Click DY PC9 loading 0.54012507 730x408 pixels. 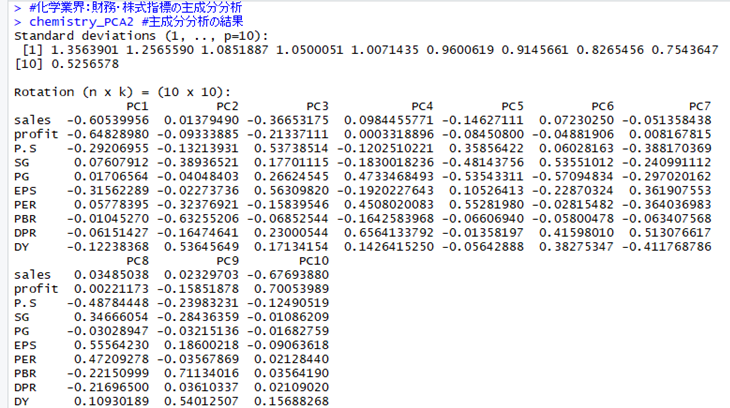(x=201, y=401)
